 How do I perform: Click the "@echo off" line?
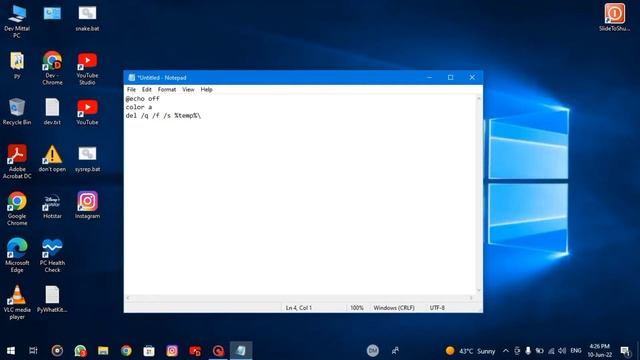[x=142, y=99]
